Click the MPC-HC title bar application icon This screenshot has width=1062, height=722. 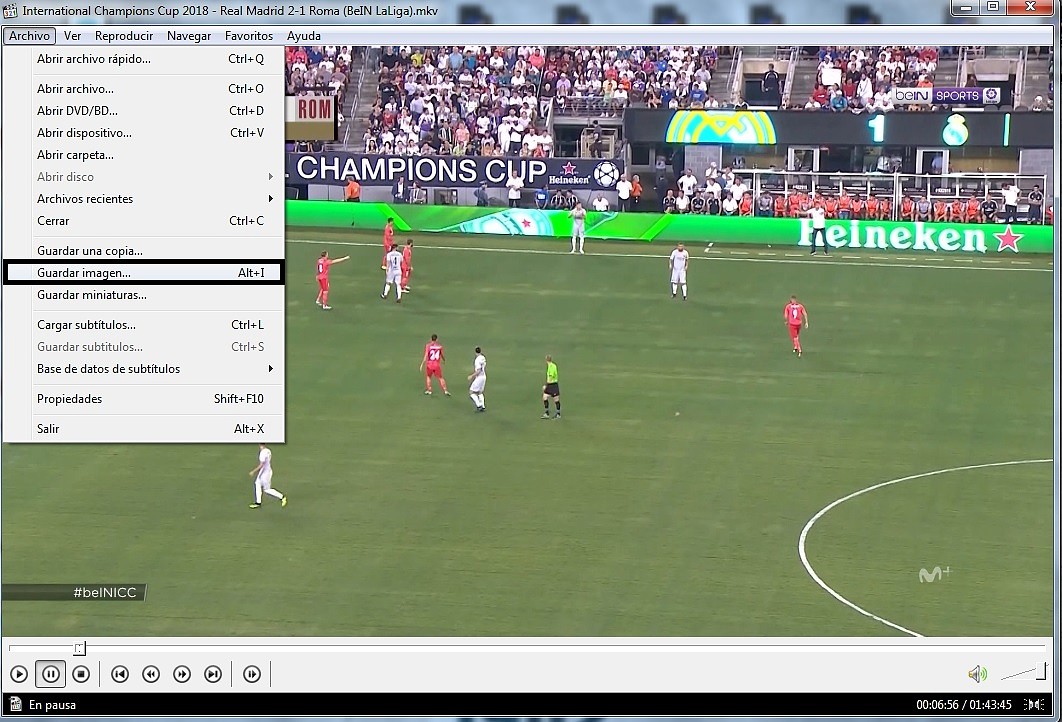click(x=10, y=10)
